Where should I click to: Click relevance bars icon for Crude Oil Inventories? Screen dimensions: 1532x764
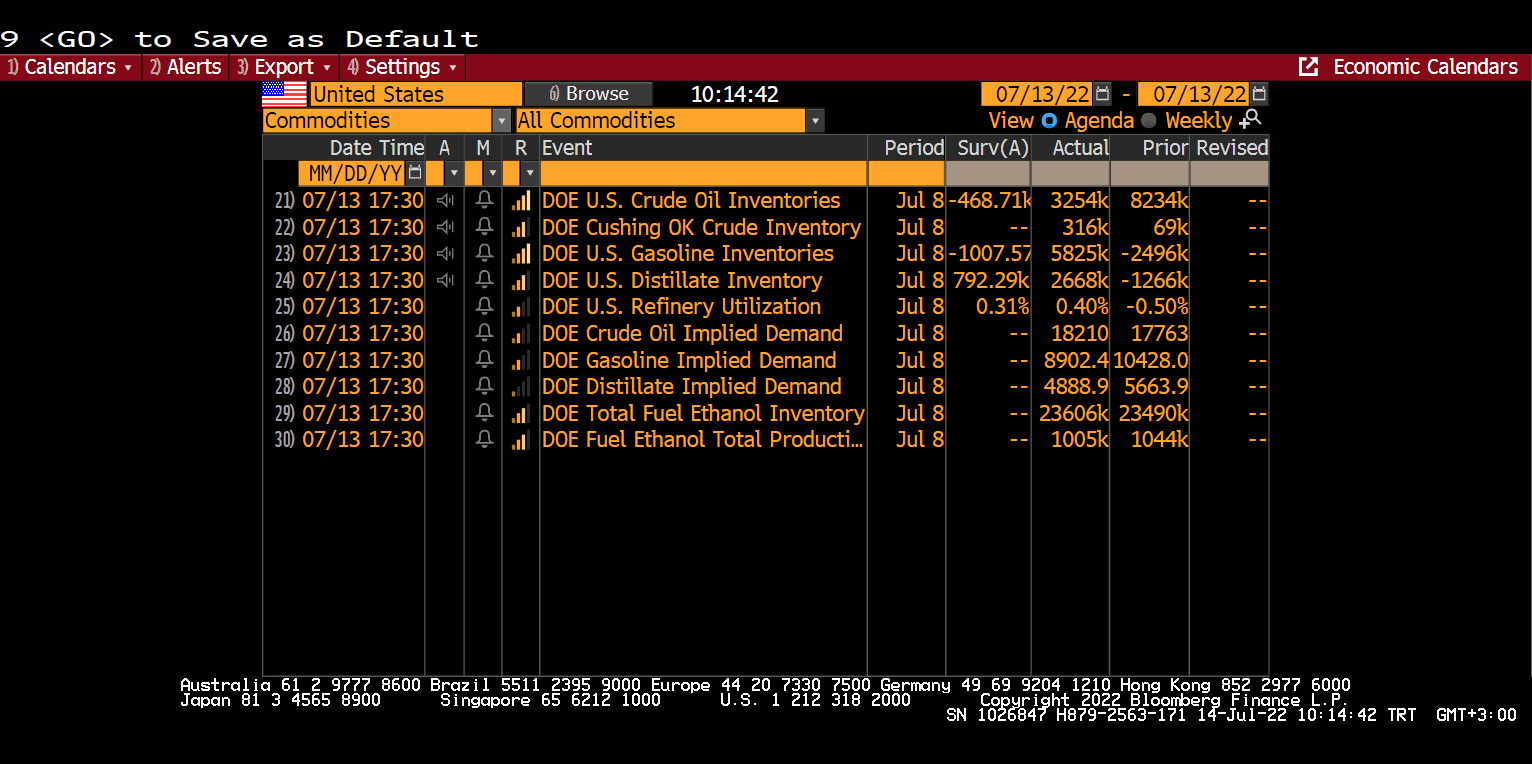click(x=520, y=201)
